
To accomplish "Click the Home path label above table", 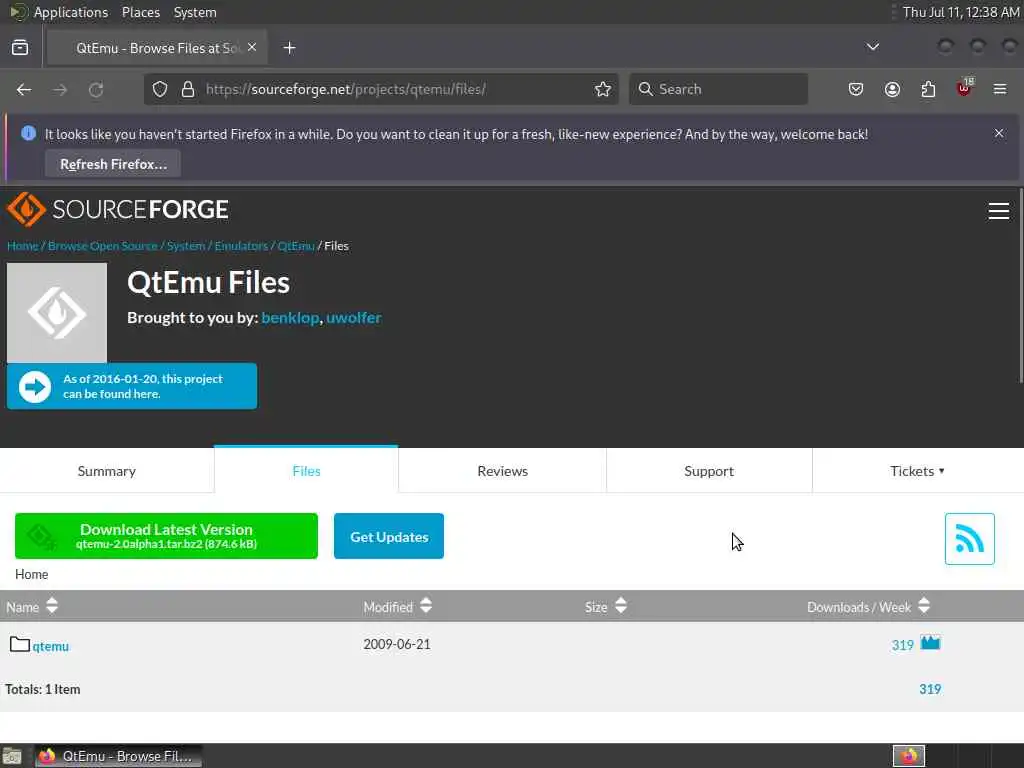I will (x=31, y=574).
